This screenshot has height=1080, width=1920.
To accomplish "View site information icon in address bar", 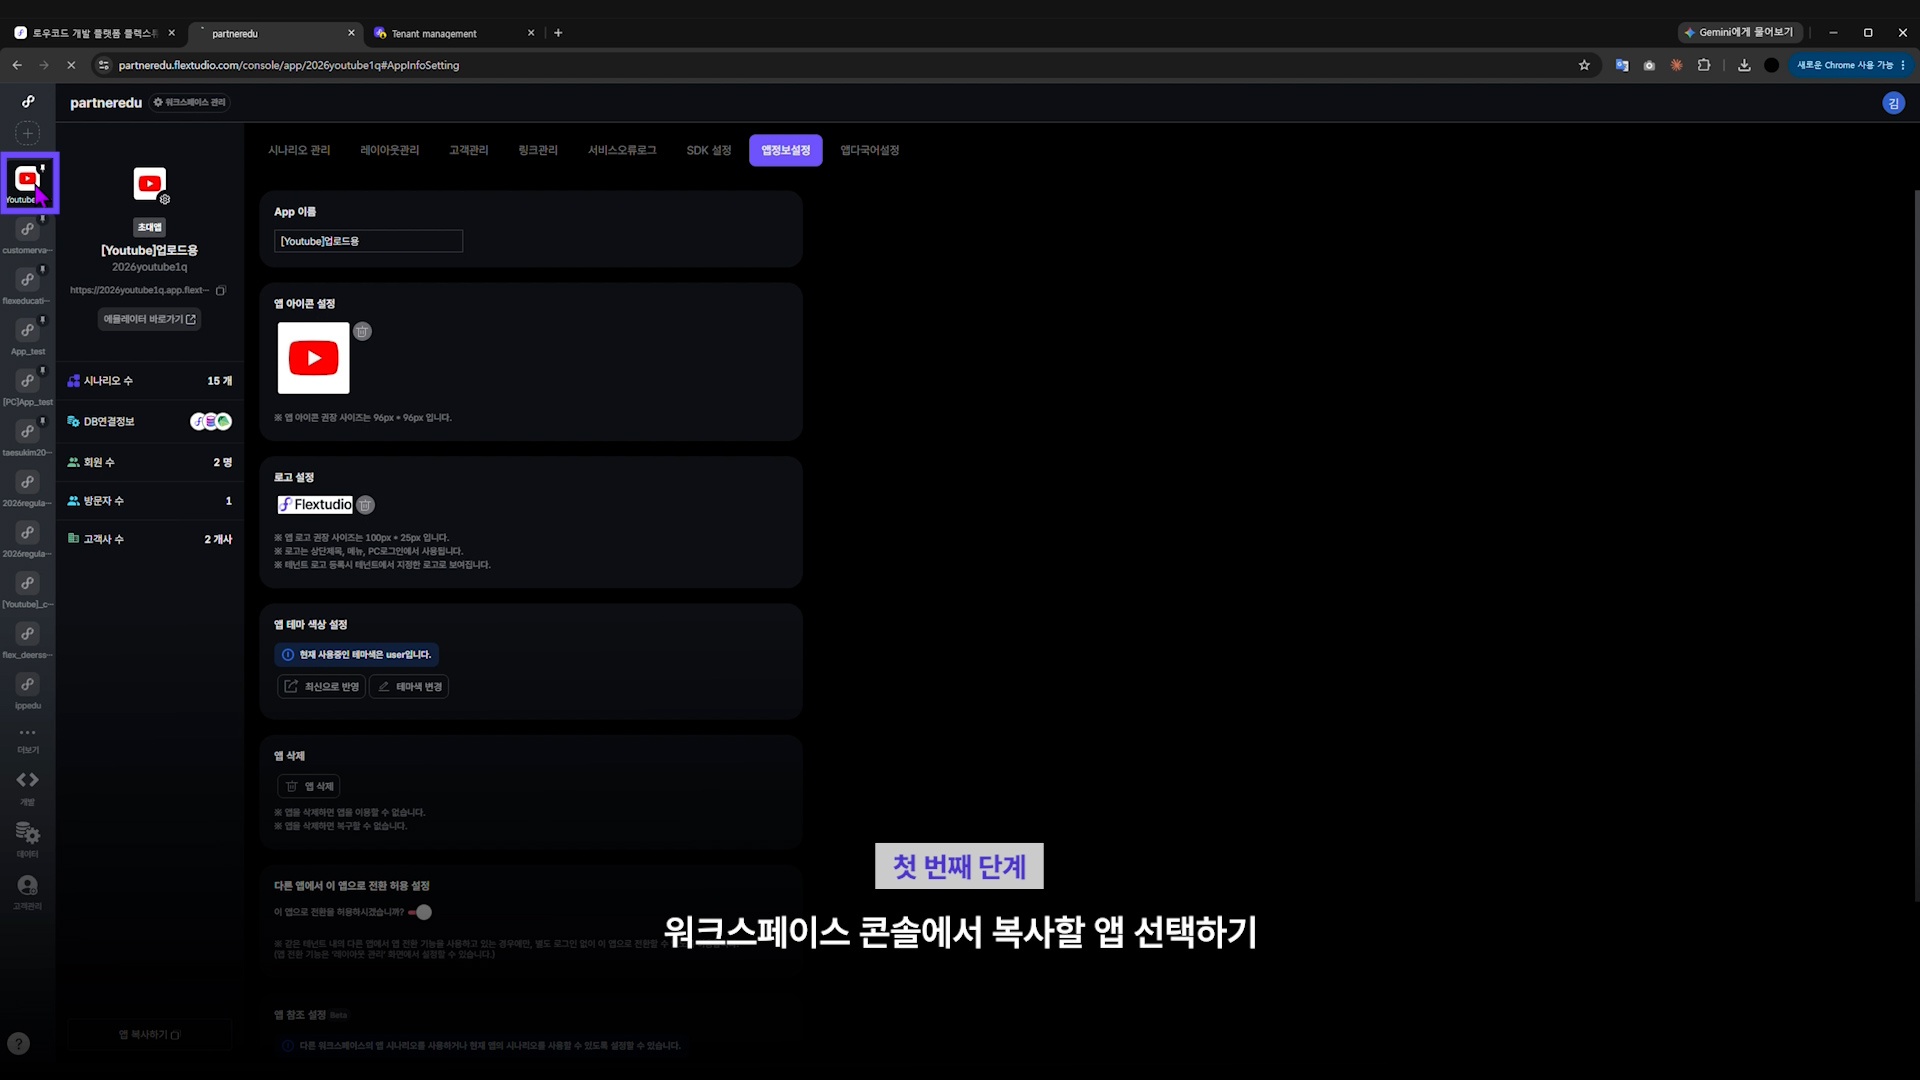I will click(x=103, y=65).
